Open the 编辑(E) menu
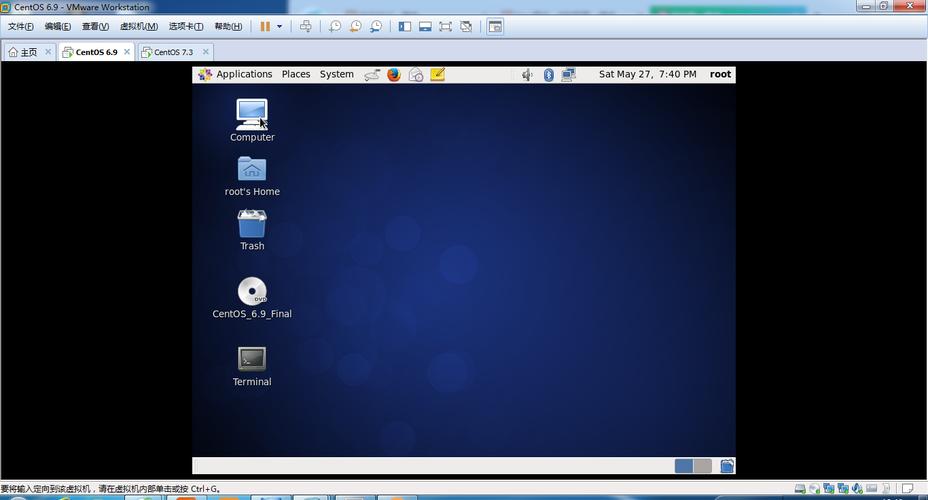Screen dimensions: 928x500 57,27
